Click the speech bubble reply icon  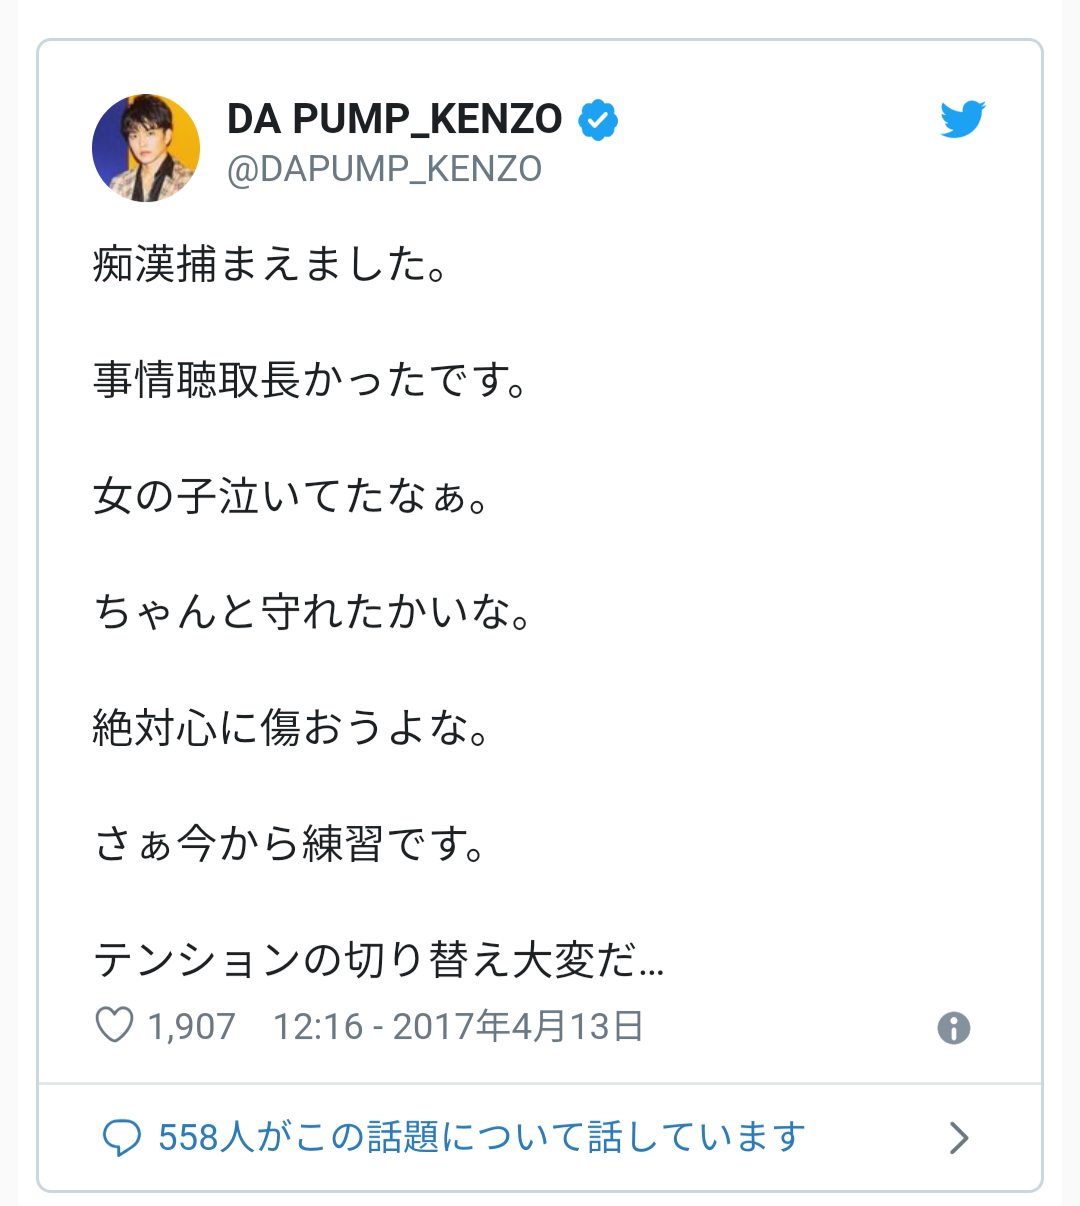tap(122, 1138)
